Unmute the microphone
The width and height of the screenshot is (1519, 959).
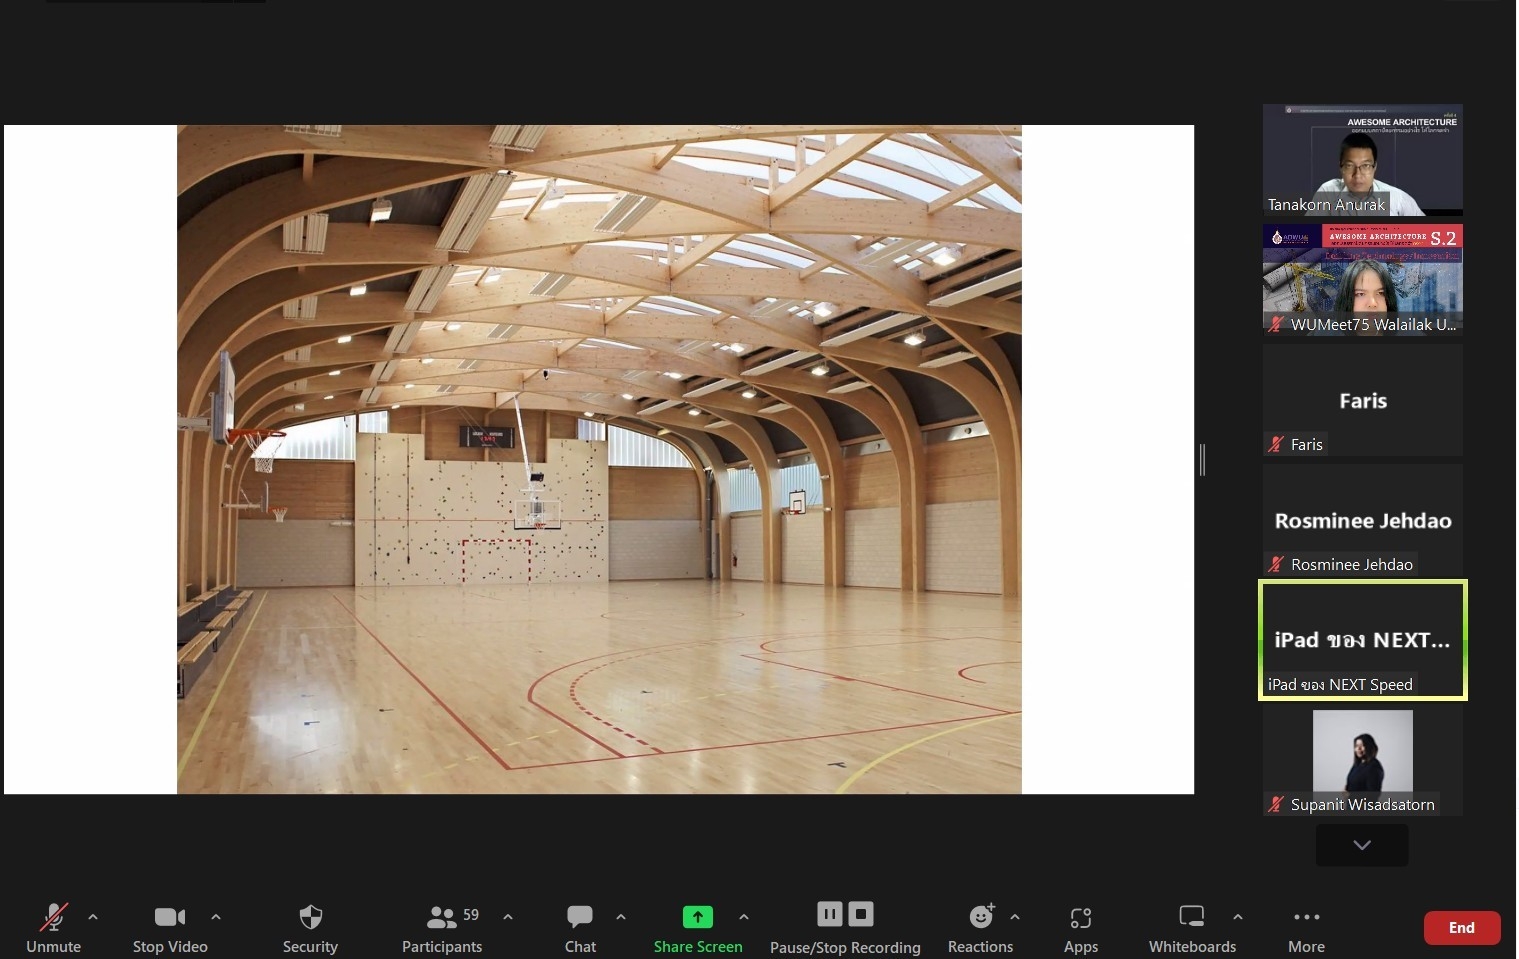click(x=53, y=917)
